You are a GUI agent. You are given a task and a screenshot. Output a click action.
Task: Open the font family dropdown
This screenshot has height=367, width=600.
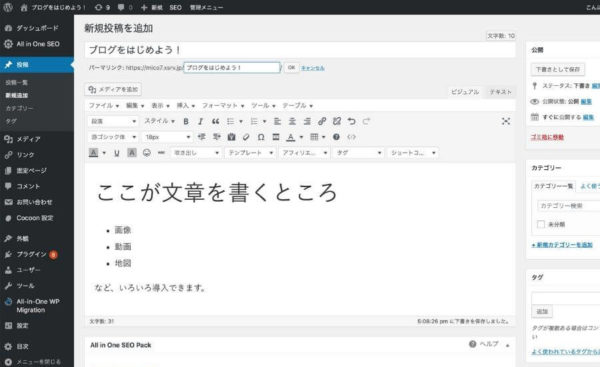(113, 137)
